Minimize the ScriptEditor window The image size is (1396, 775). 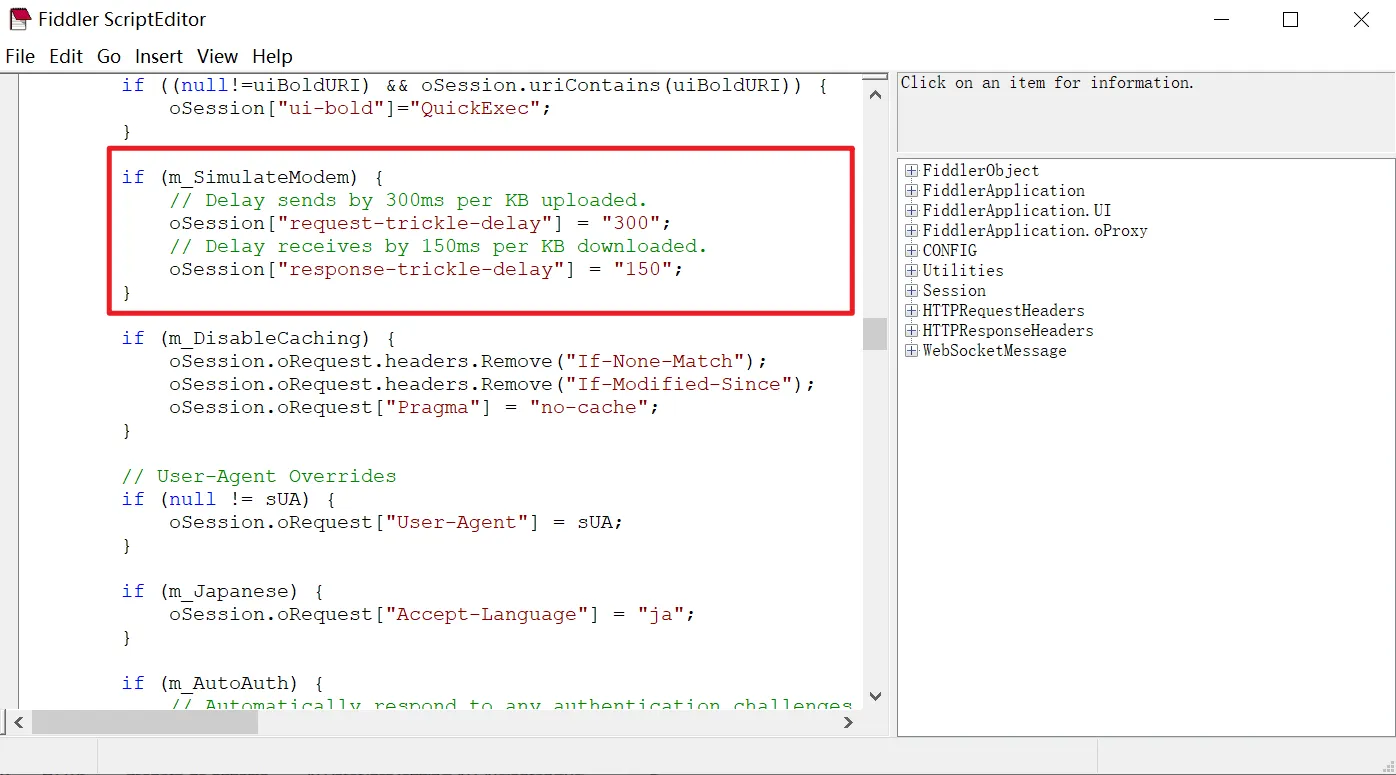click(1221, 19)
